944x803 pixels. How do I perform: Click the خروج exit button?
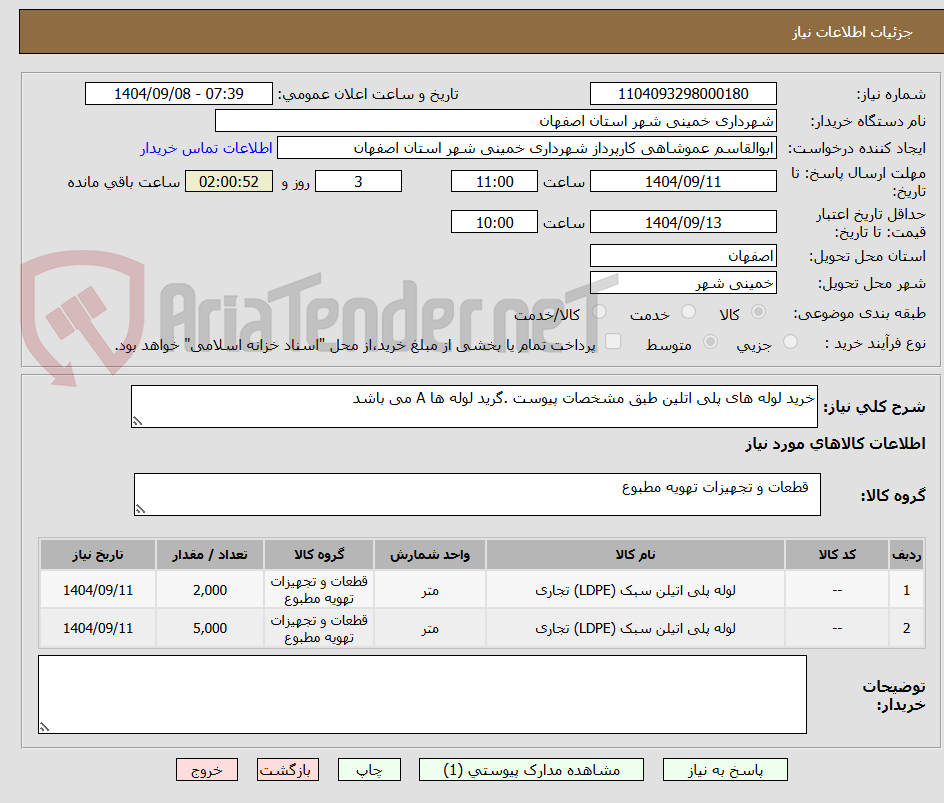pos(206,770)
